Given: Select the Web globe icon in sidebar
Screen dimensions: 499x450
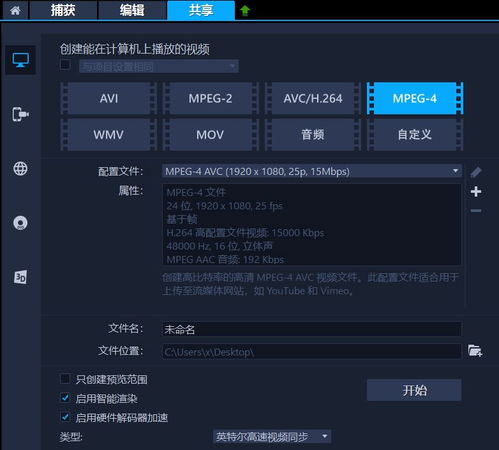Looking at the screenshot, I should (20, 168).
